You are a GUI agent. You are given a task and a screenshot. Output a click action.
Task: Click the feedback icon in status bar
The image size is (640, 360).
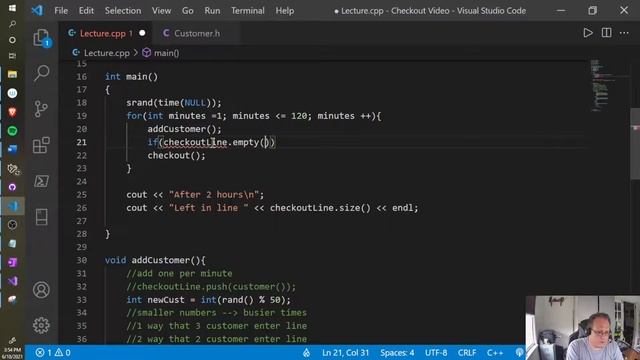coord(519,353)
